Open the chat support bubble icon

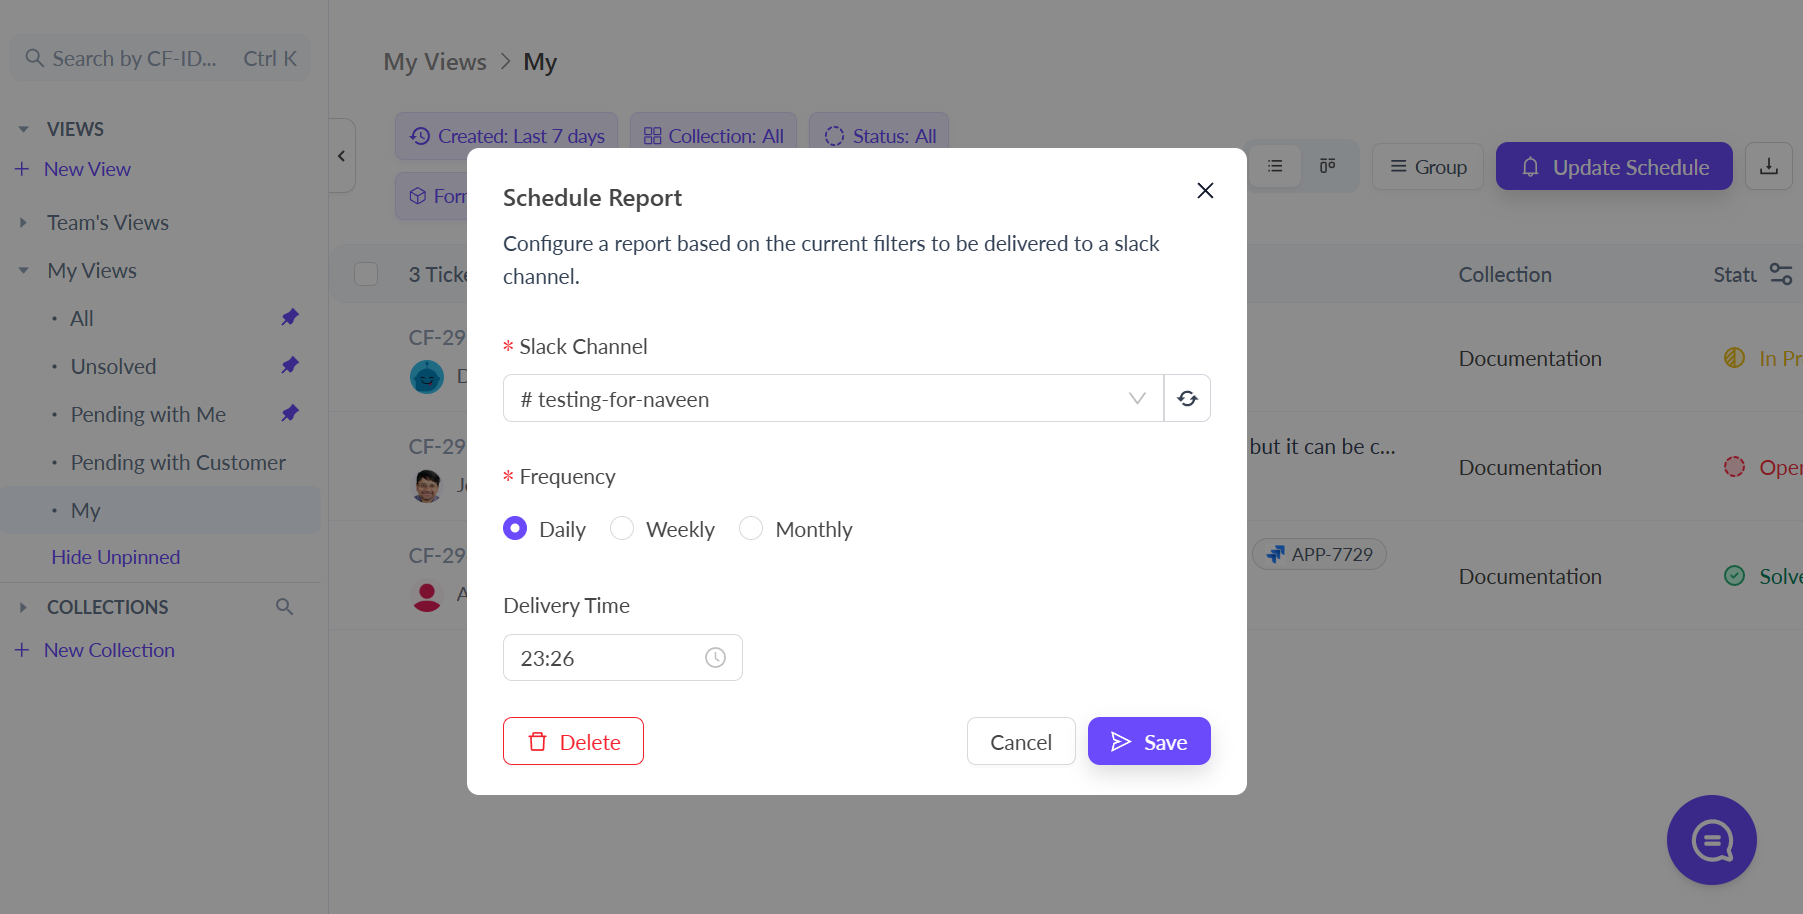tap(1711, 840)
